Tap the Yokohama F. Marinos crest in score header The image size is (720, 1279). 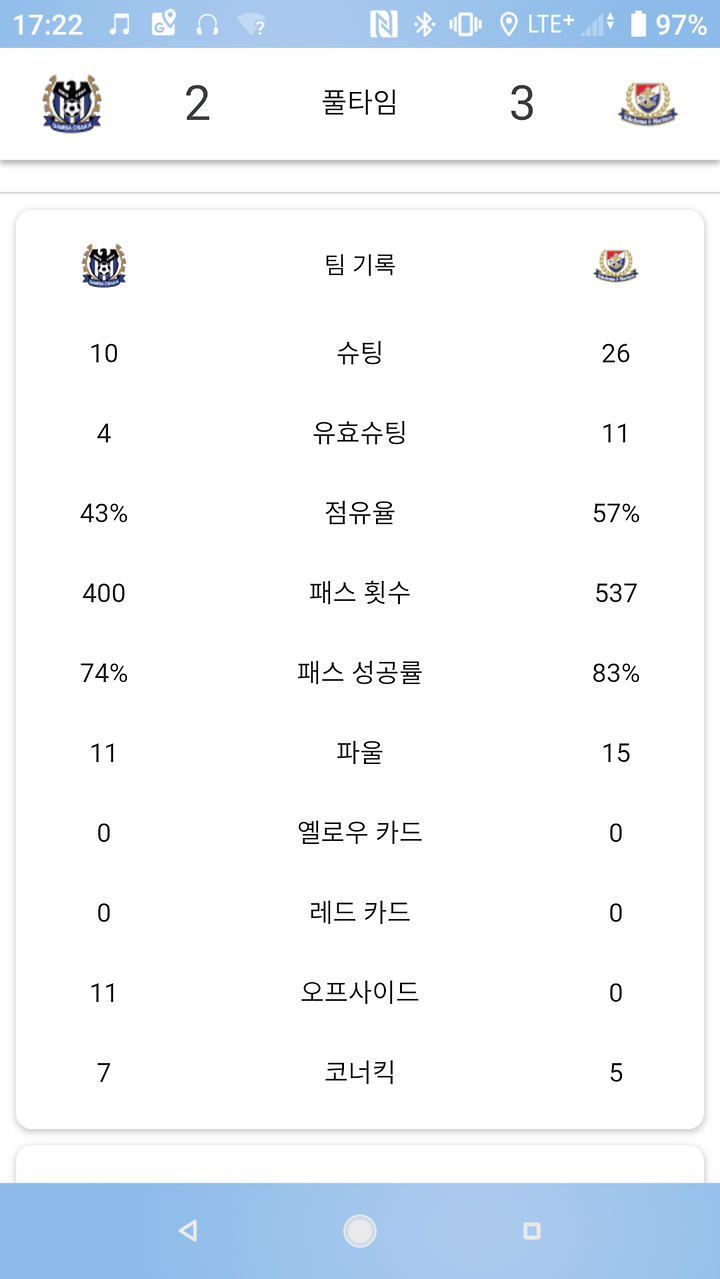pos(648,103)
